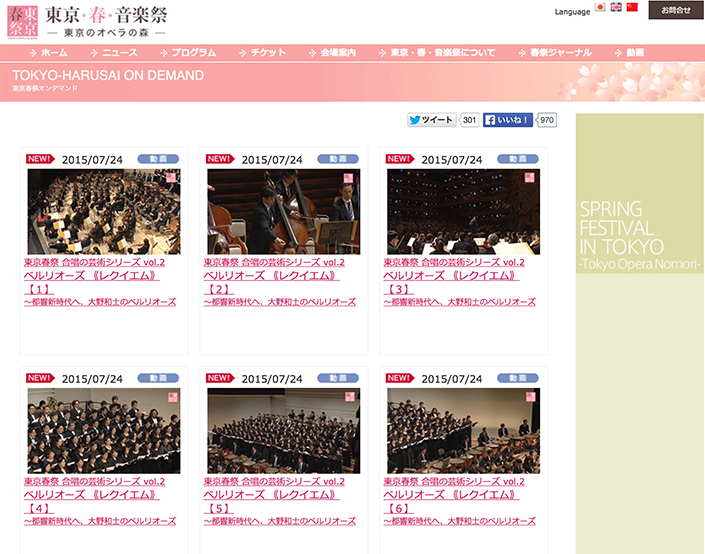The image size is (705, 554).
Task: Open wide choir thumbnail for part 【5】
Action: pos(284,431)
